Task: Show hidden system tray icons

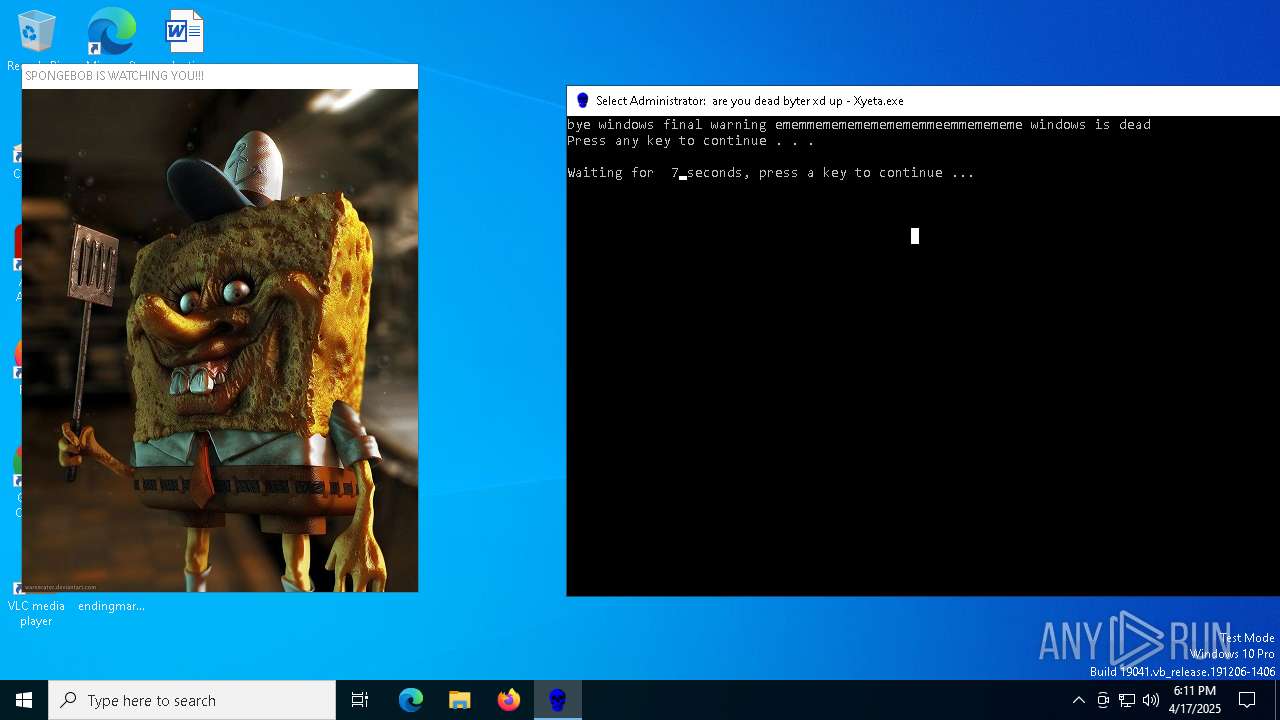Action: 1078,700
